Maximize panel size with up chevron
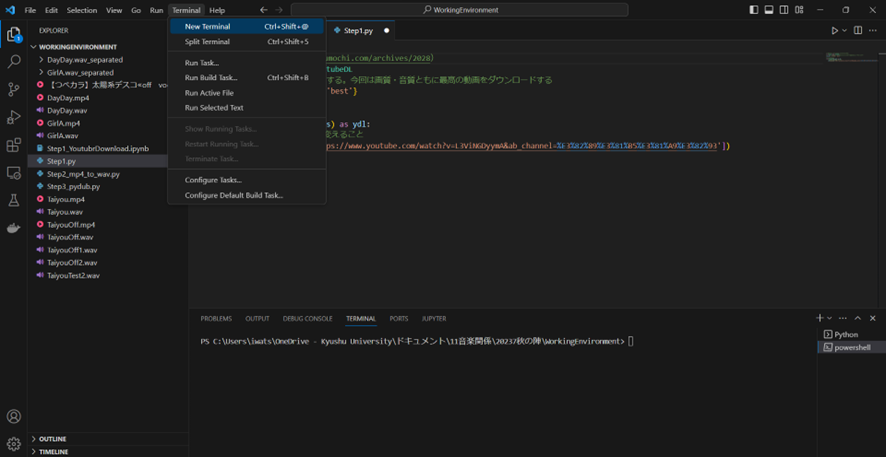This screenshot has width=886, height=457. pyautogui.click(x=858, y=319)
